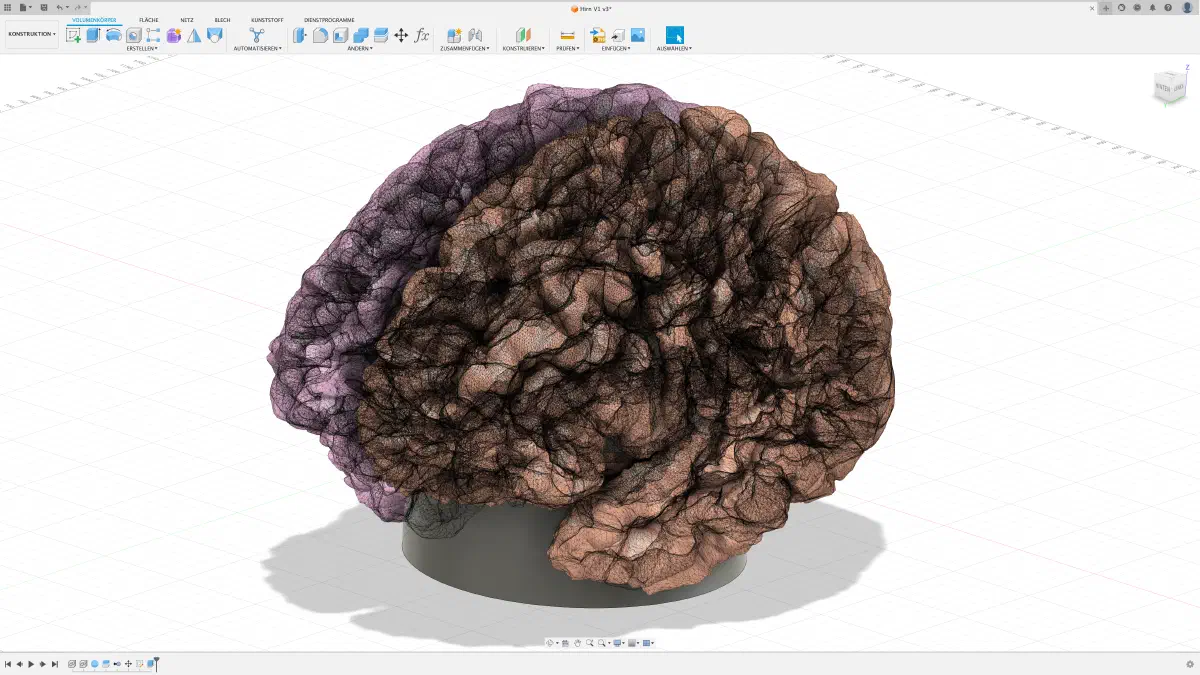This screenshot has width=1200, height=675.
Task: Click the Measure icon above Prüfen
Action: (567, 35)
